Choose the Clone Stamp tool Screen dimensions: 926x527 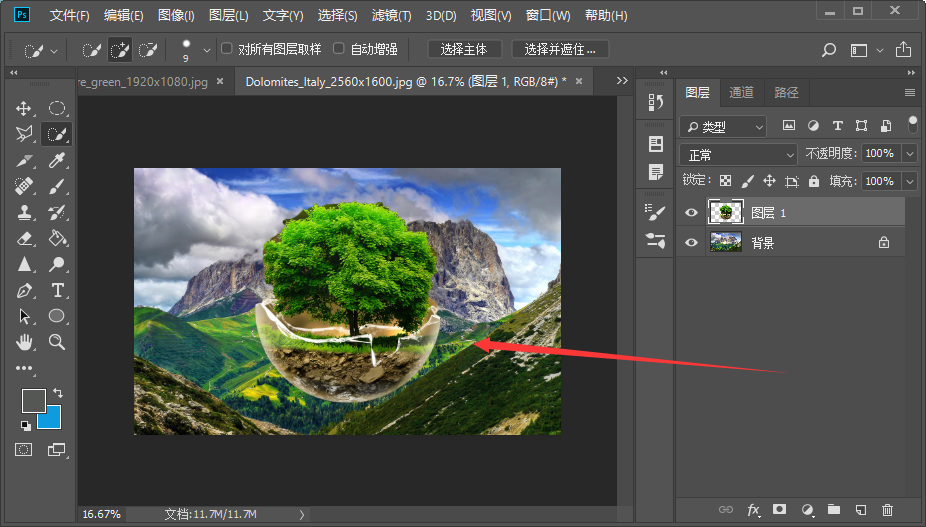(24, 212)
